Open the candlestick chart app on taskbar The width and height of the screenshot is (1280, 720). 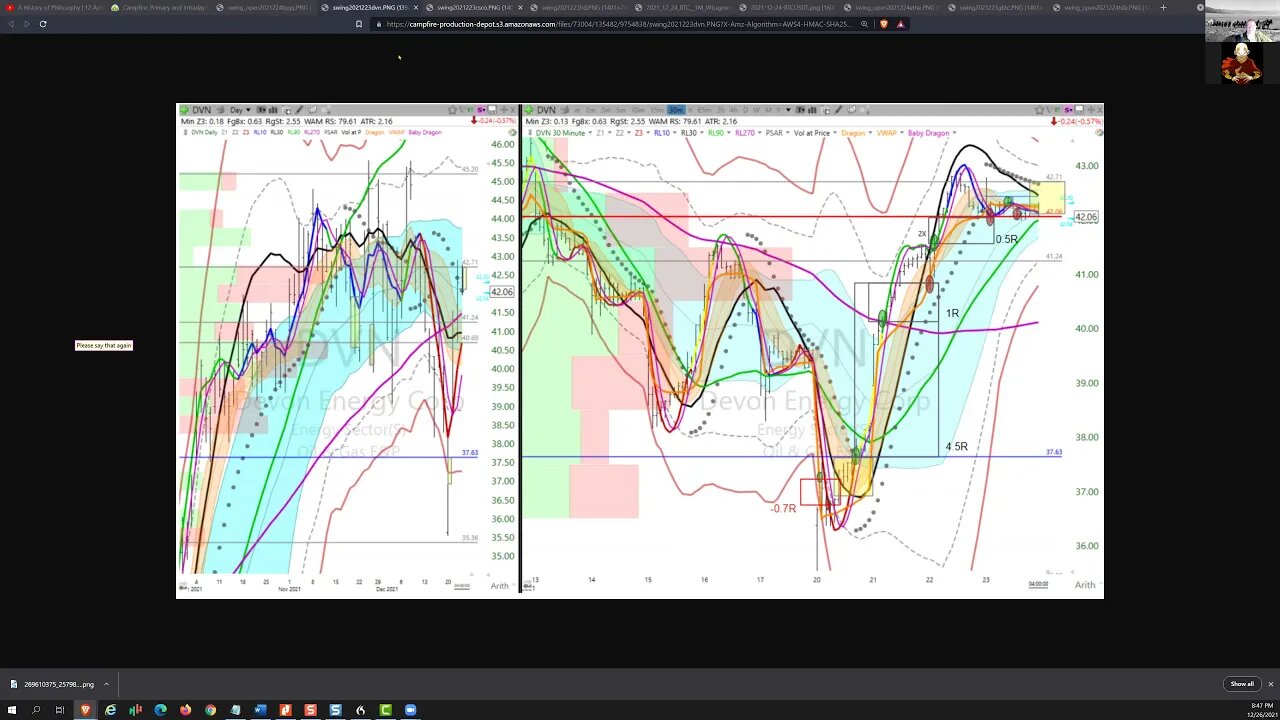[135, 710]
